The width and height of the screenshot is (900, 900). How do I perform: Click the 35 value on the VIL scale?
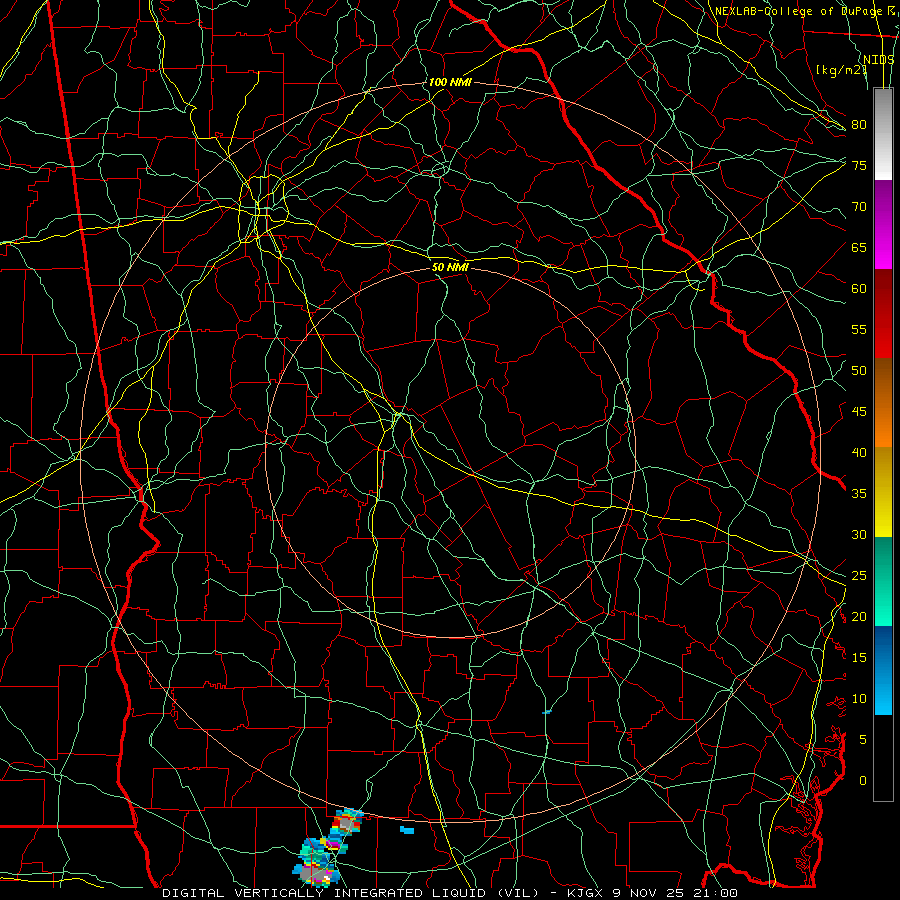[x=859, y=494]
